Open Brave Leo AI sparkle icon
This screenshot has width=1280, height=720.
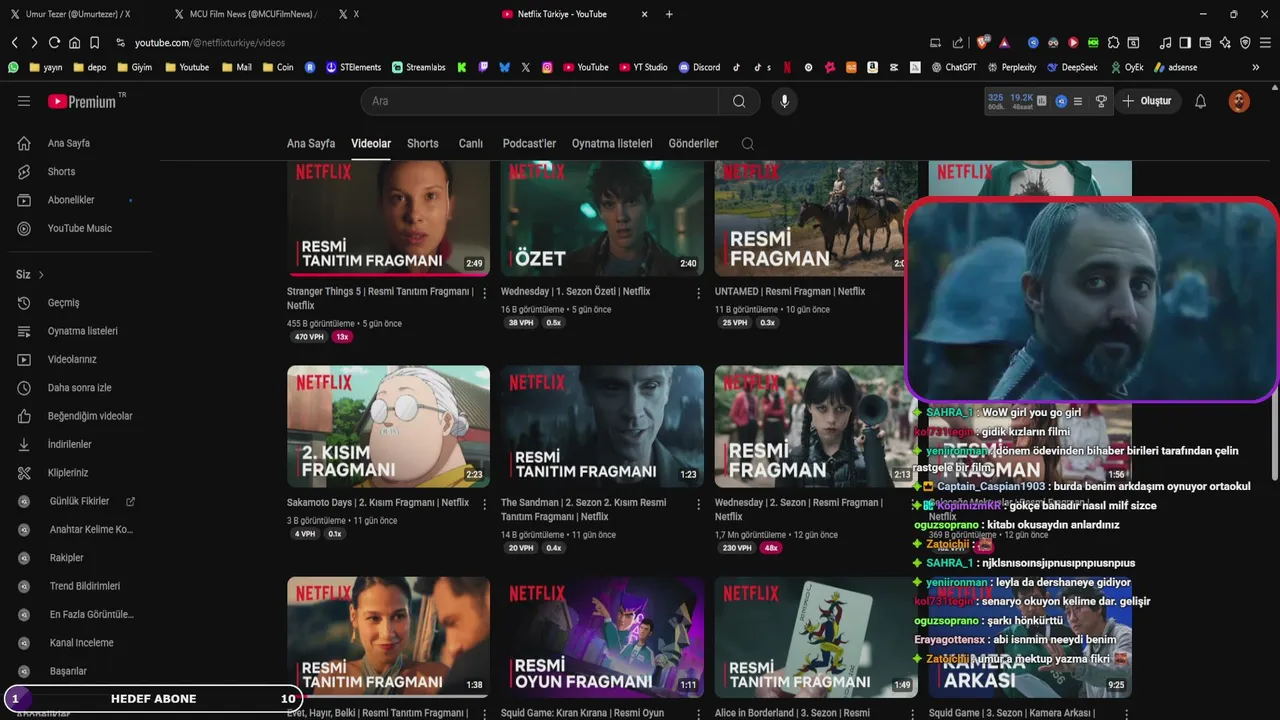pyautogui.click(x=1225, y=43)
